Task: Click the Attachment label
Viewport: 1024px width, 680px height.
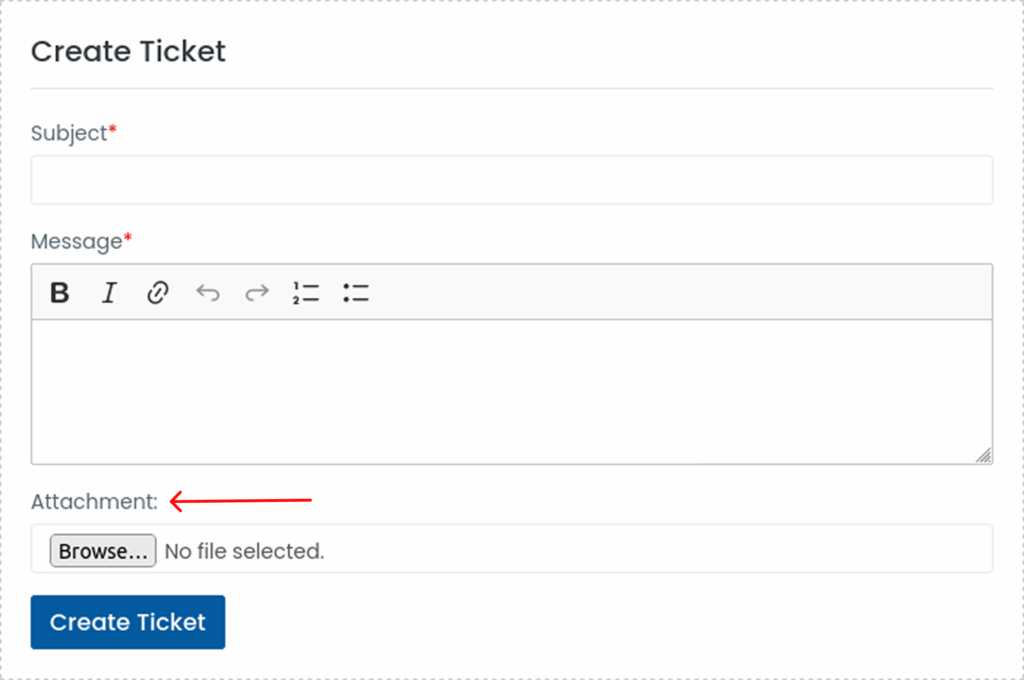Action: click(94, 502)
